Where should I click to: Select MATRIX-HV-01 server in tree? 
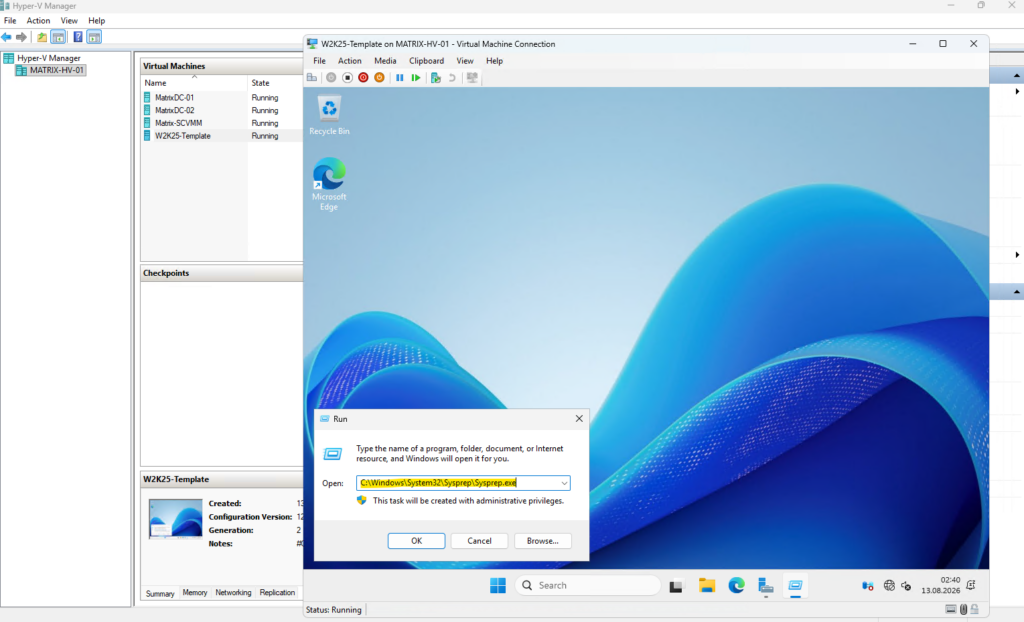[50, 70]
